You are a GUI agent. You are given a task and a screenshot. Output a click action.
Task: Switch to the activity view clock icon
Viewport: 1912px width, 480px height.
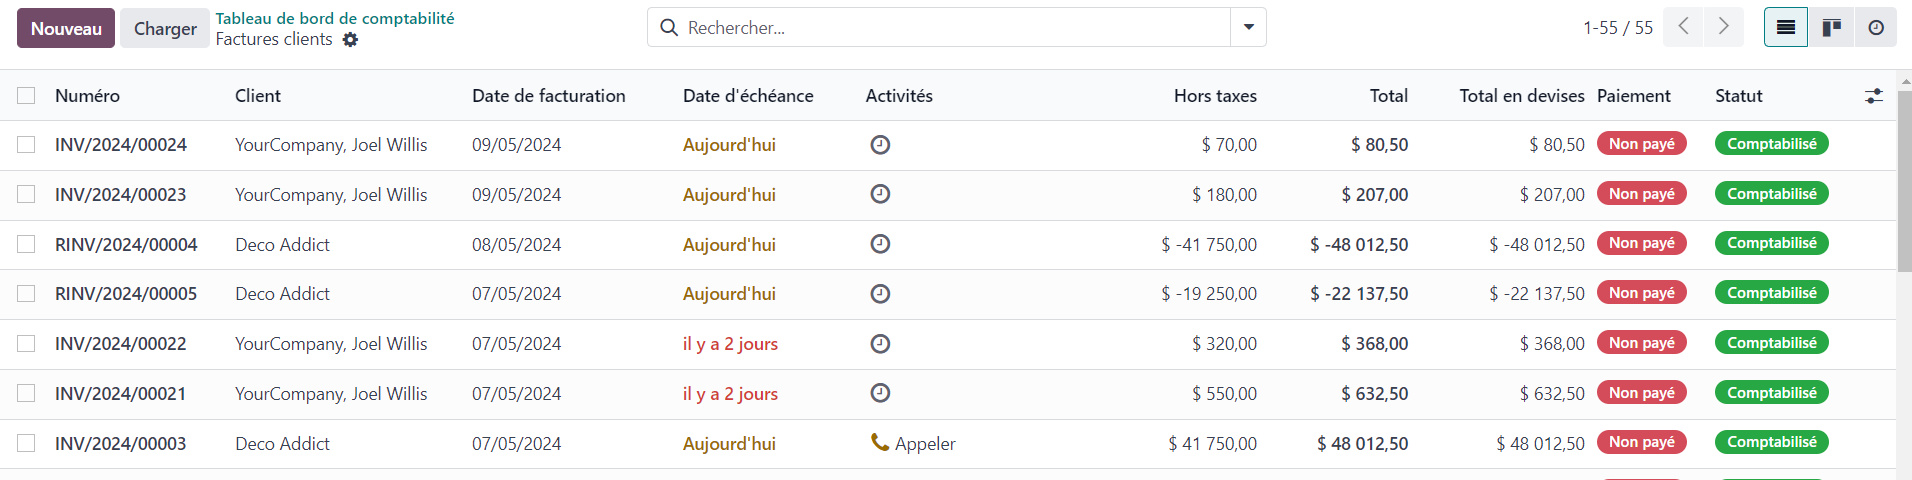(1876, 28)
